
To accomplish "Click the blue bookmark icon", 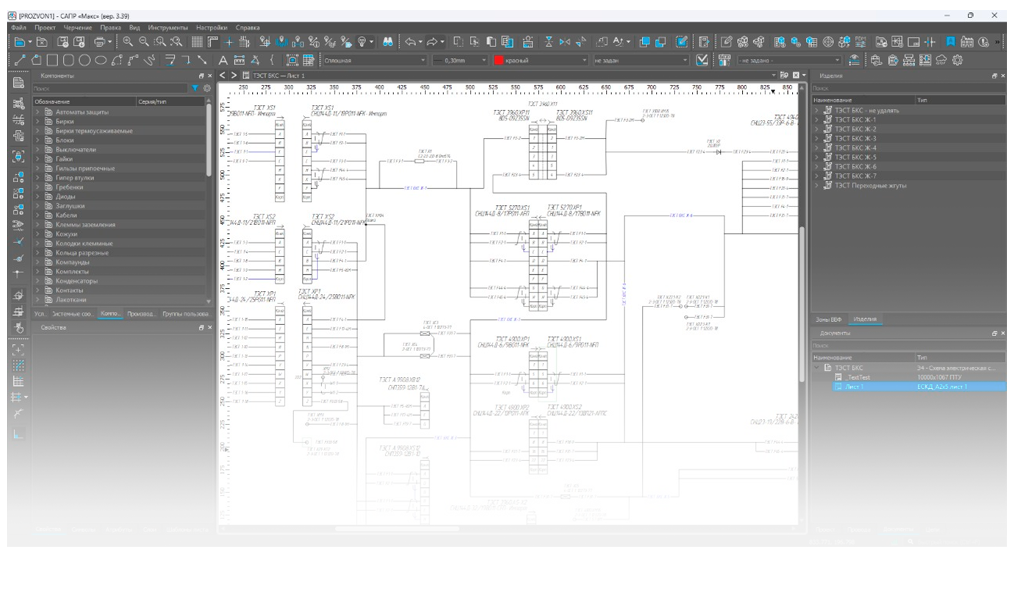I will click(950, 42).
